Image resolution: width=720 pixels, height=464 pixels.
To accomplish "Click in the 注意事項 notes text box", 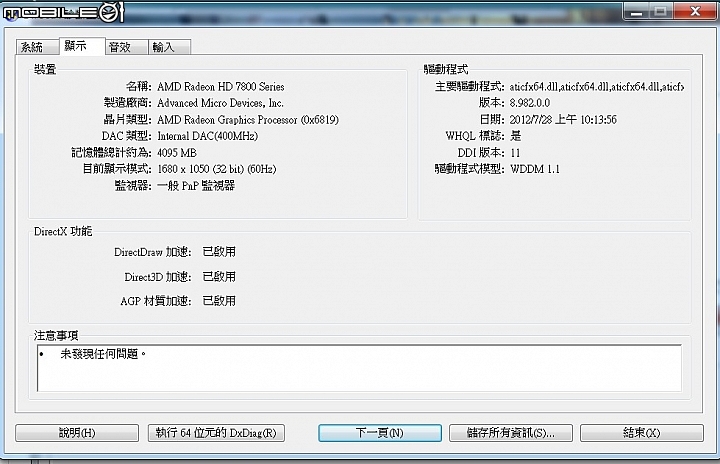I will click(x=359, y=368).
